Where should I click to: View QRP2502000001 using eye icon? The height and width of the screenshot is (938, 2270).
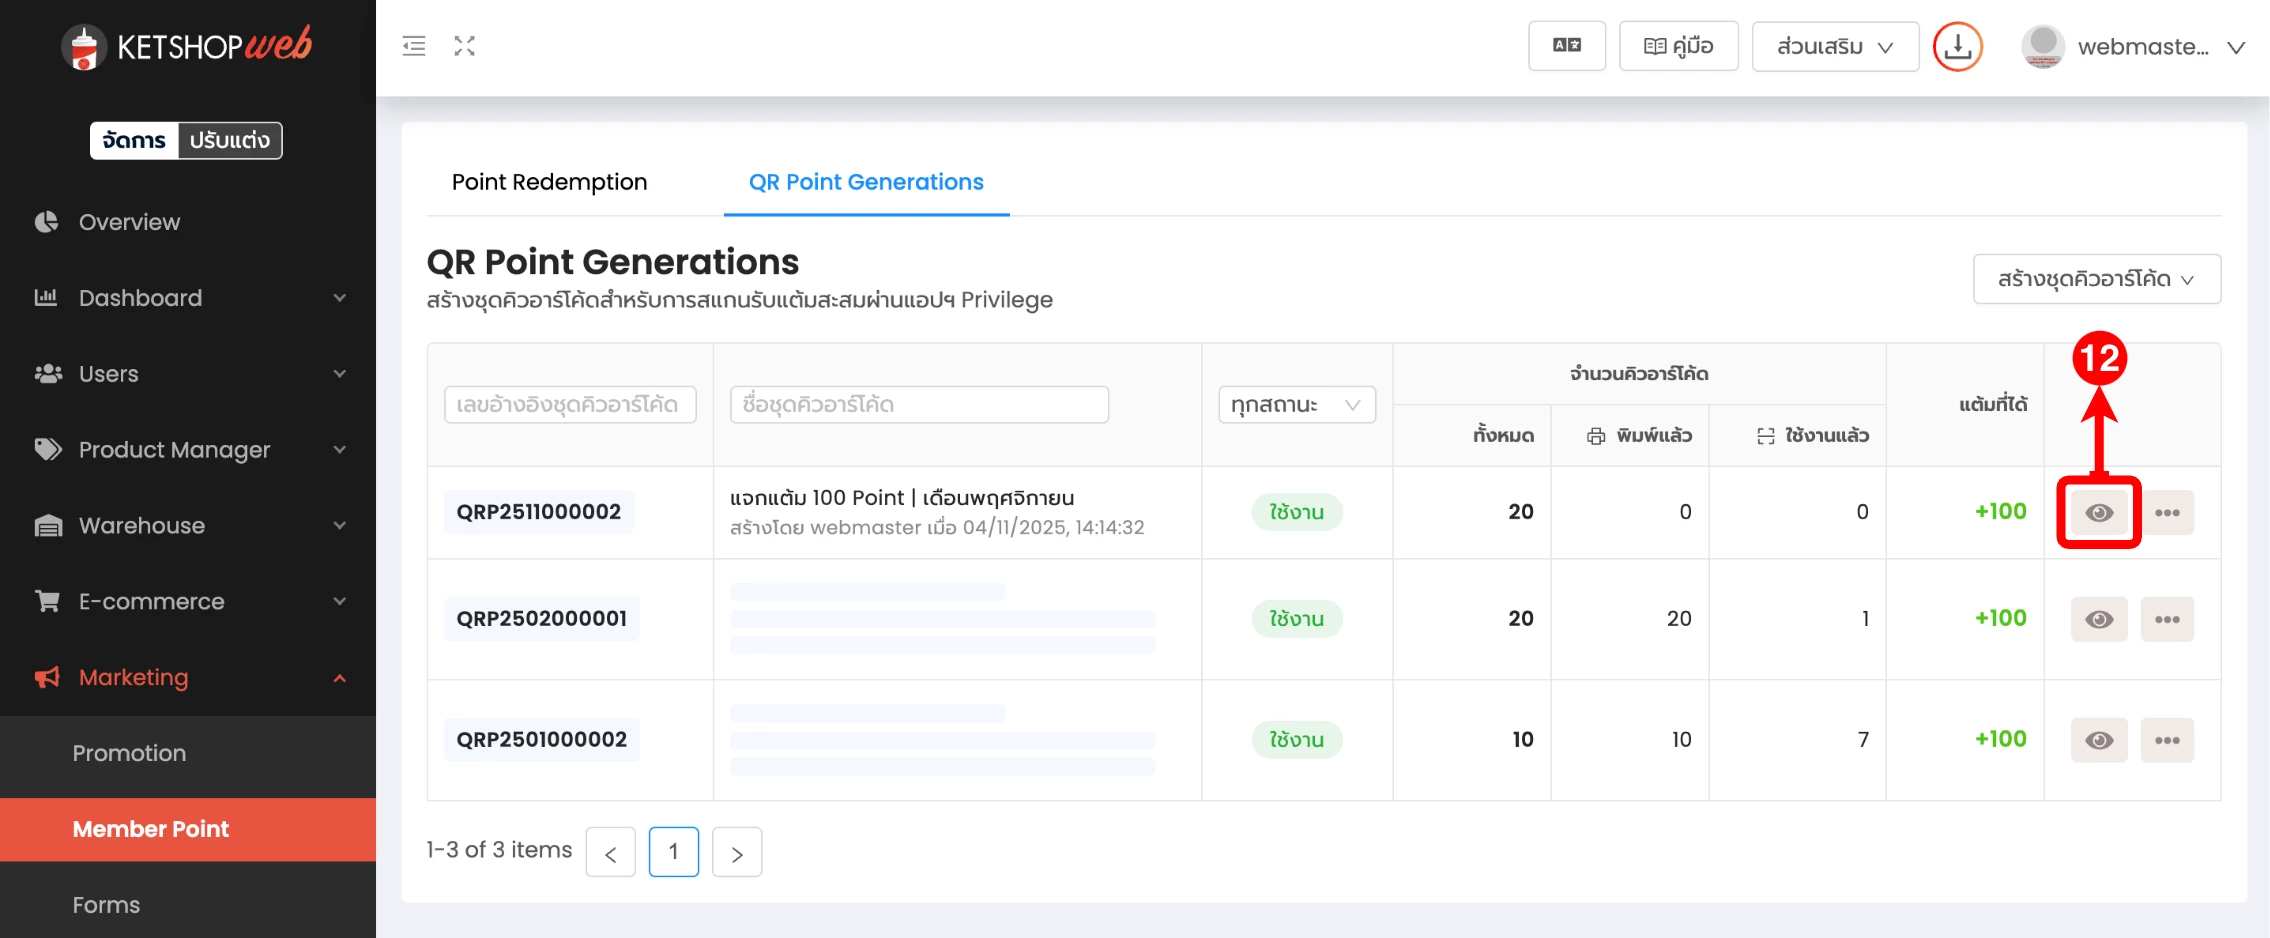2099,620
